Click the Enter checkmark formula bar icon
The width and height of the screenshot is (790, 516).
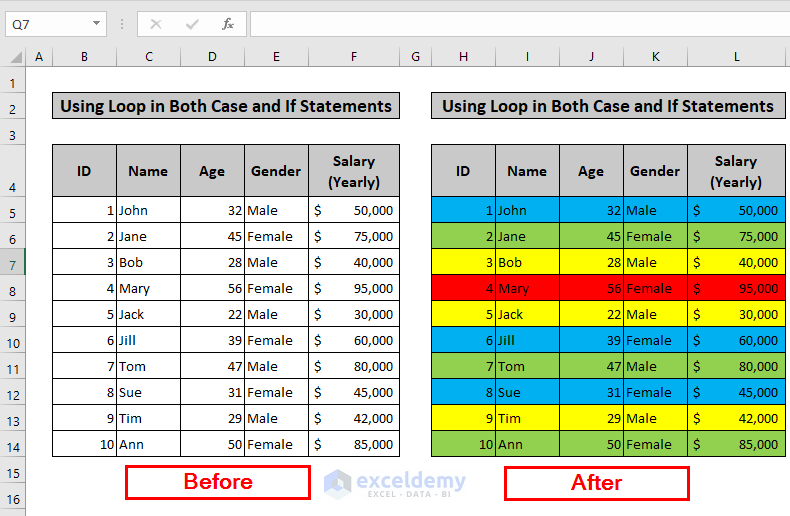(192, 24)
